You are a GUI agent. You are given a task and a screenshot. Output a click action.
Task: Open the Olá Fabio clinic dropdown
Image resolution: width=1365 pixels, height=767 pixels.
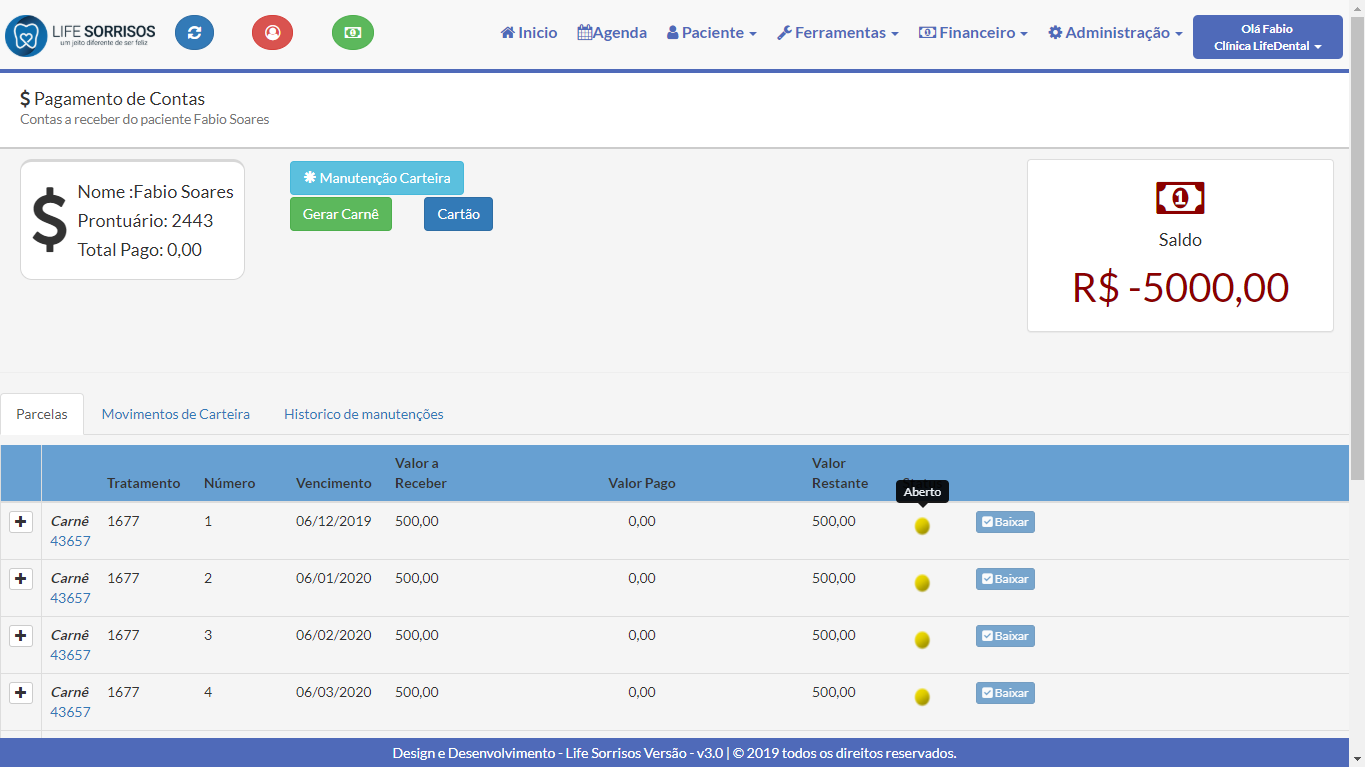click(x=1267, y=38)
